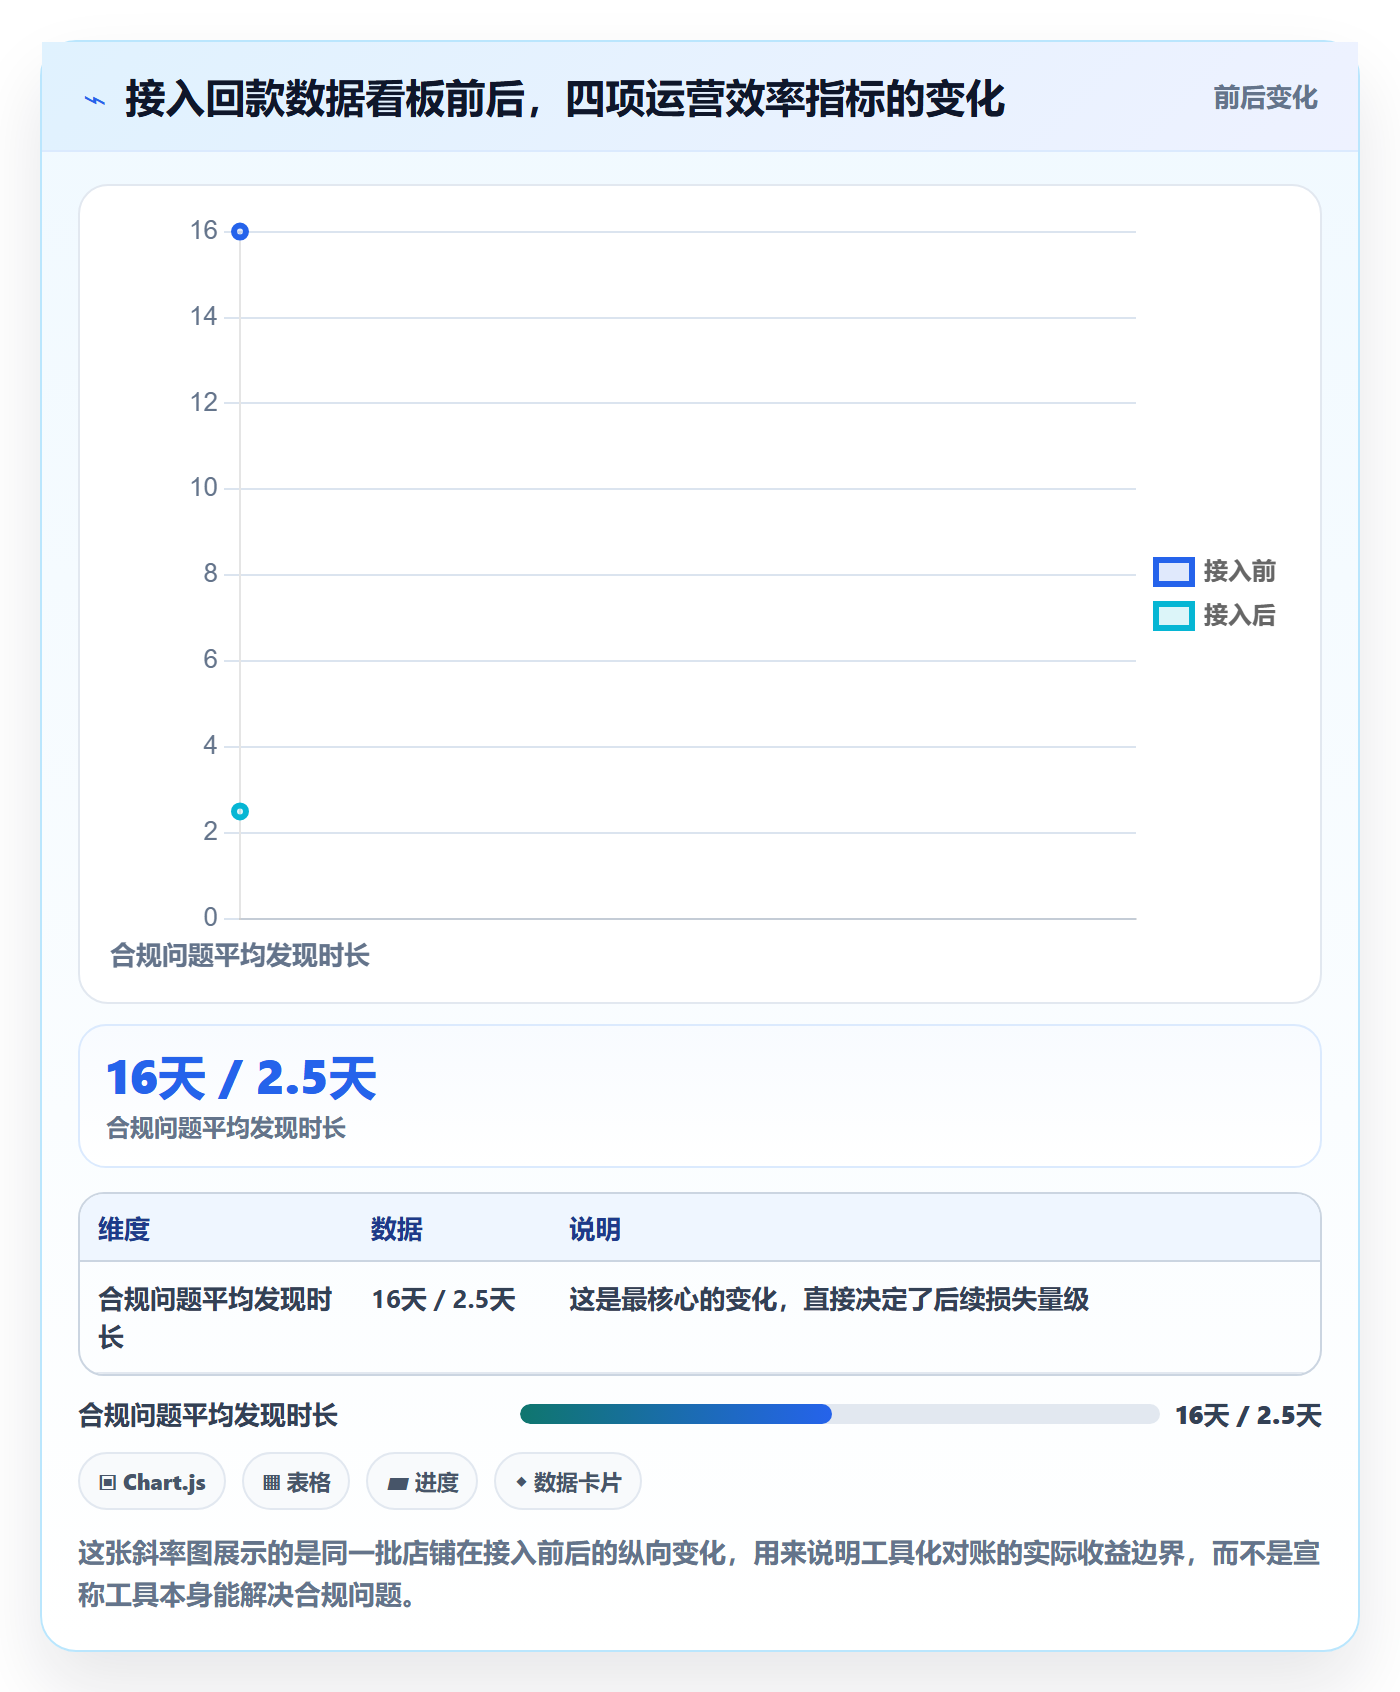Click the y-axis tick label 14
Image resolution: width=1400 pixels, height=1692 pixels.
point(204,317)
